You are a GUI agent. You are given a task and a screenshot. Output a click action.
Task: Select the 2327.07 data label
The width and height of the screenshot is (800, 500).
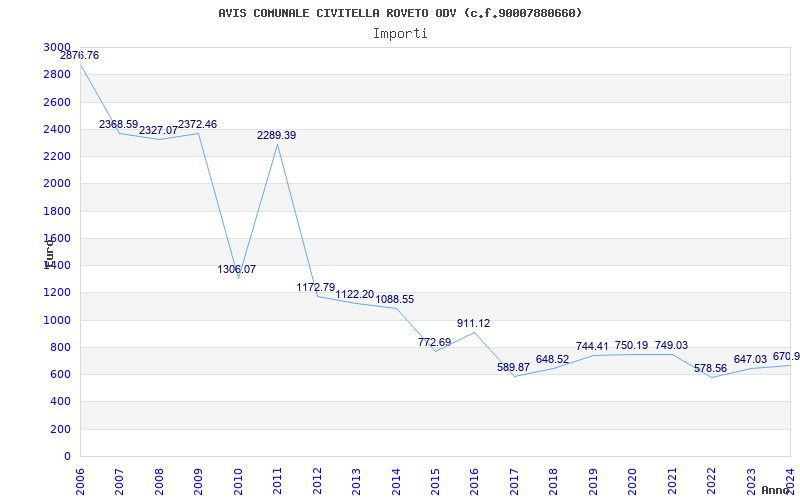(158, 130)
